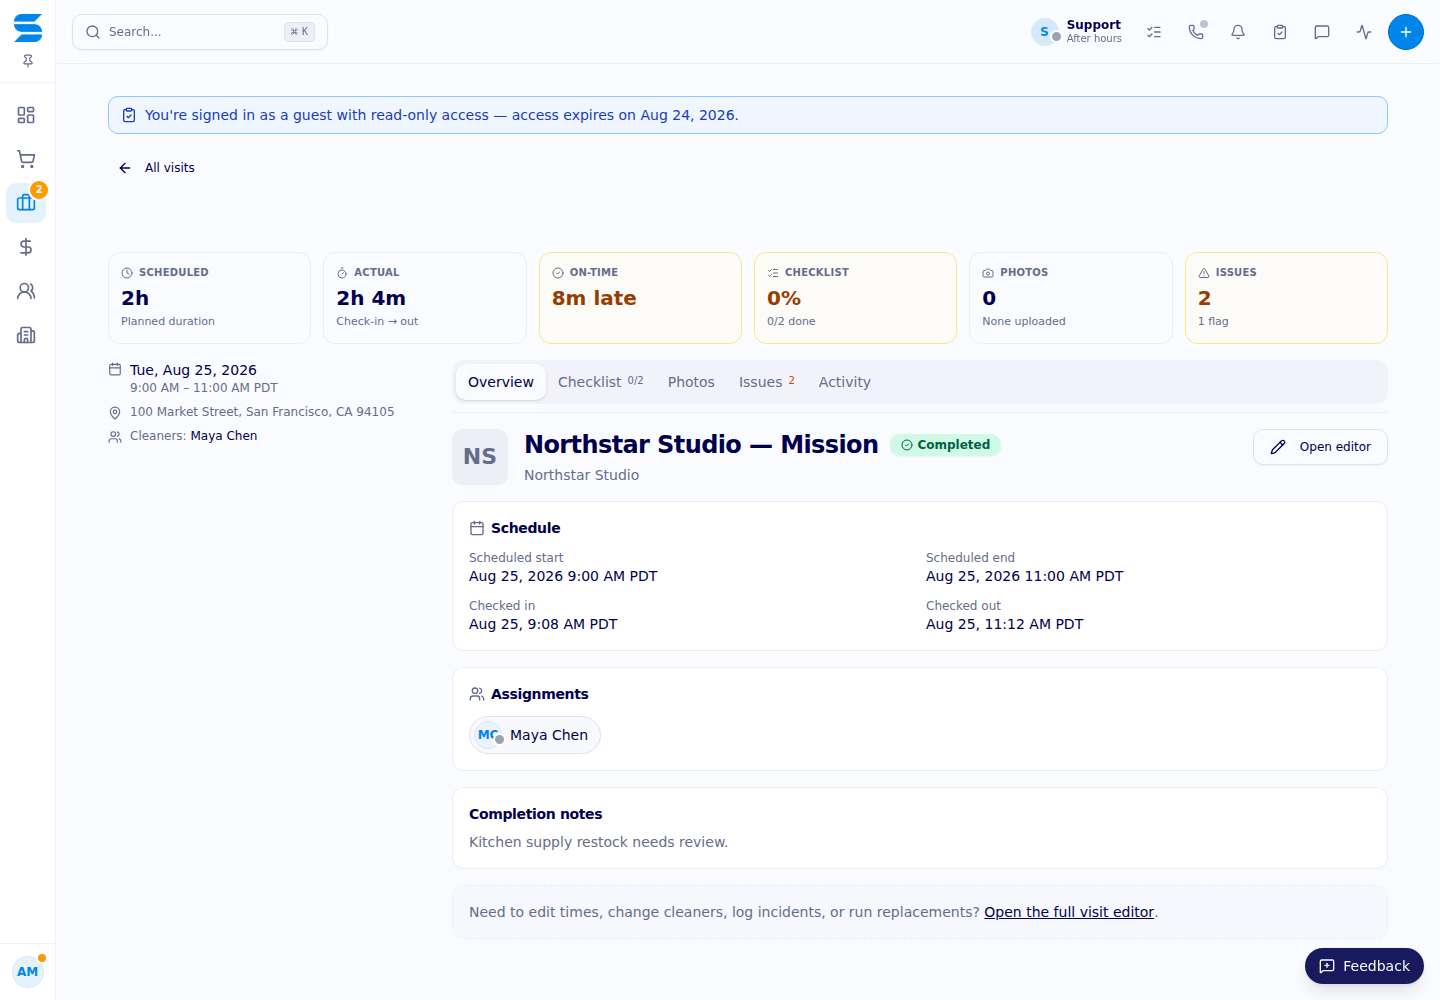The width and height of the screenshot is (1440, 1000).
Task: Open the AM user avatar
Action: tap(28, 971)
